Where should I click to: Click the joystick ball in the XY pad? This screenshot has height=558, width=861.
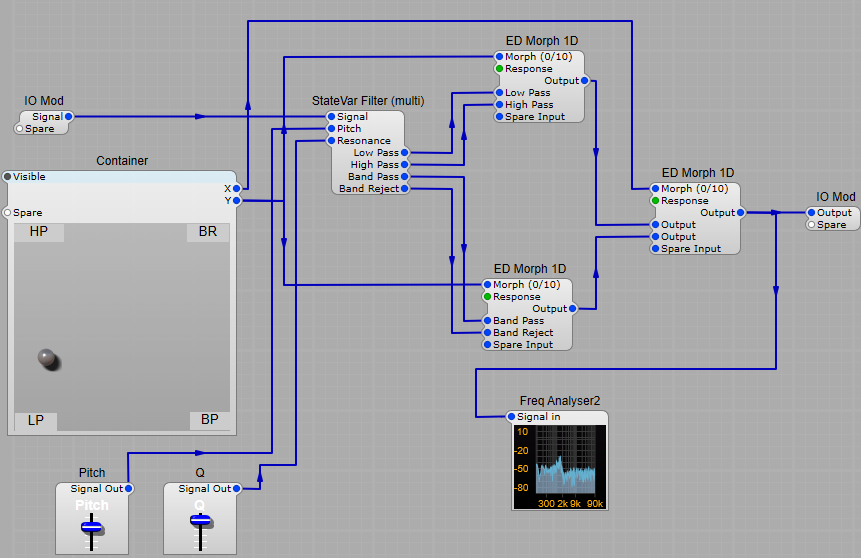click(x=48, y=358)
